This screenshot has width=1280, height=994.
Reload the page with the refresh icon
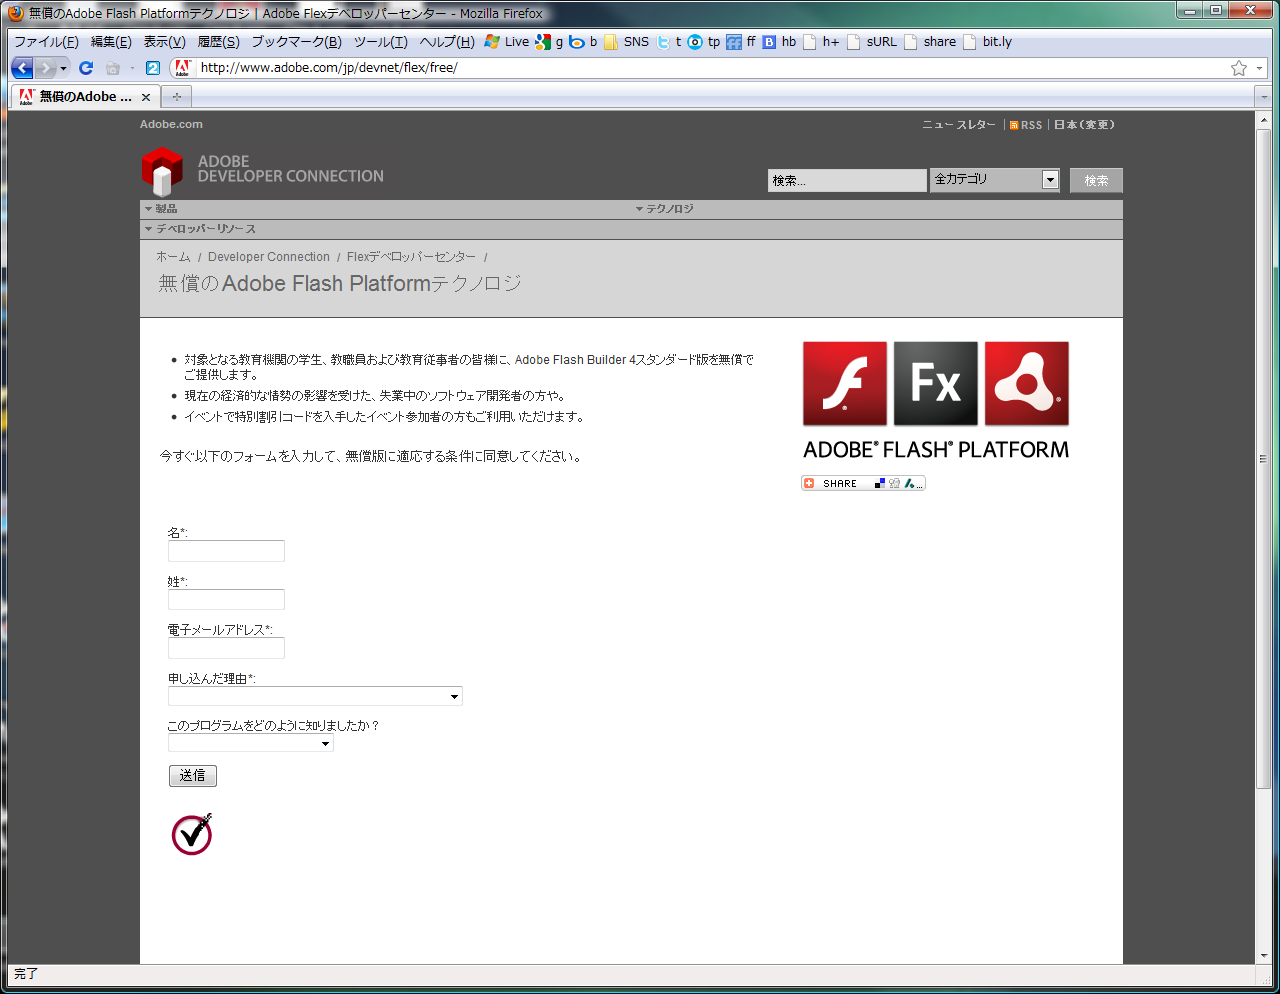(86, 68)
